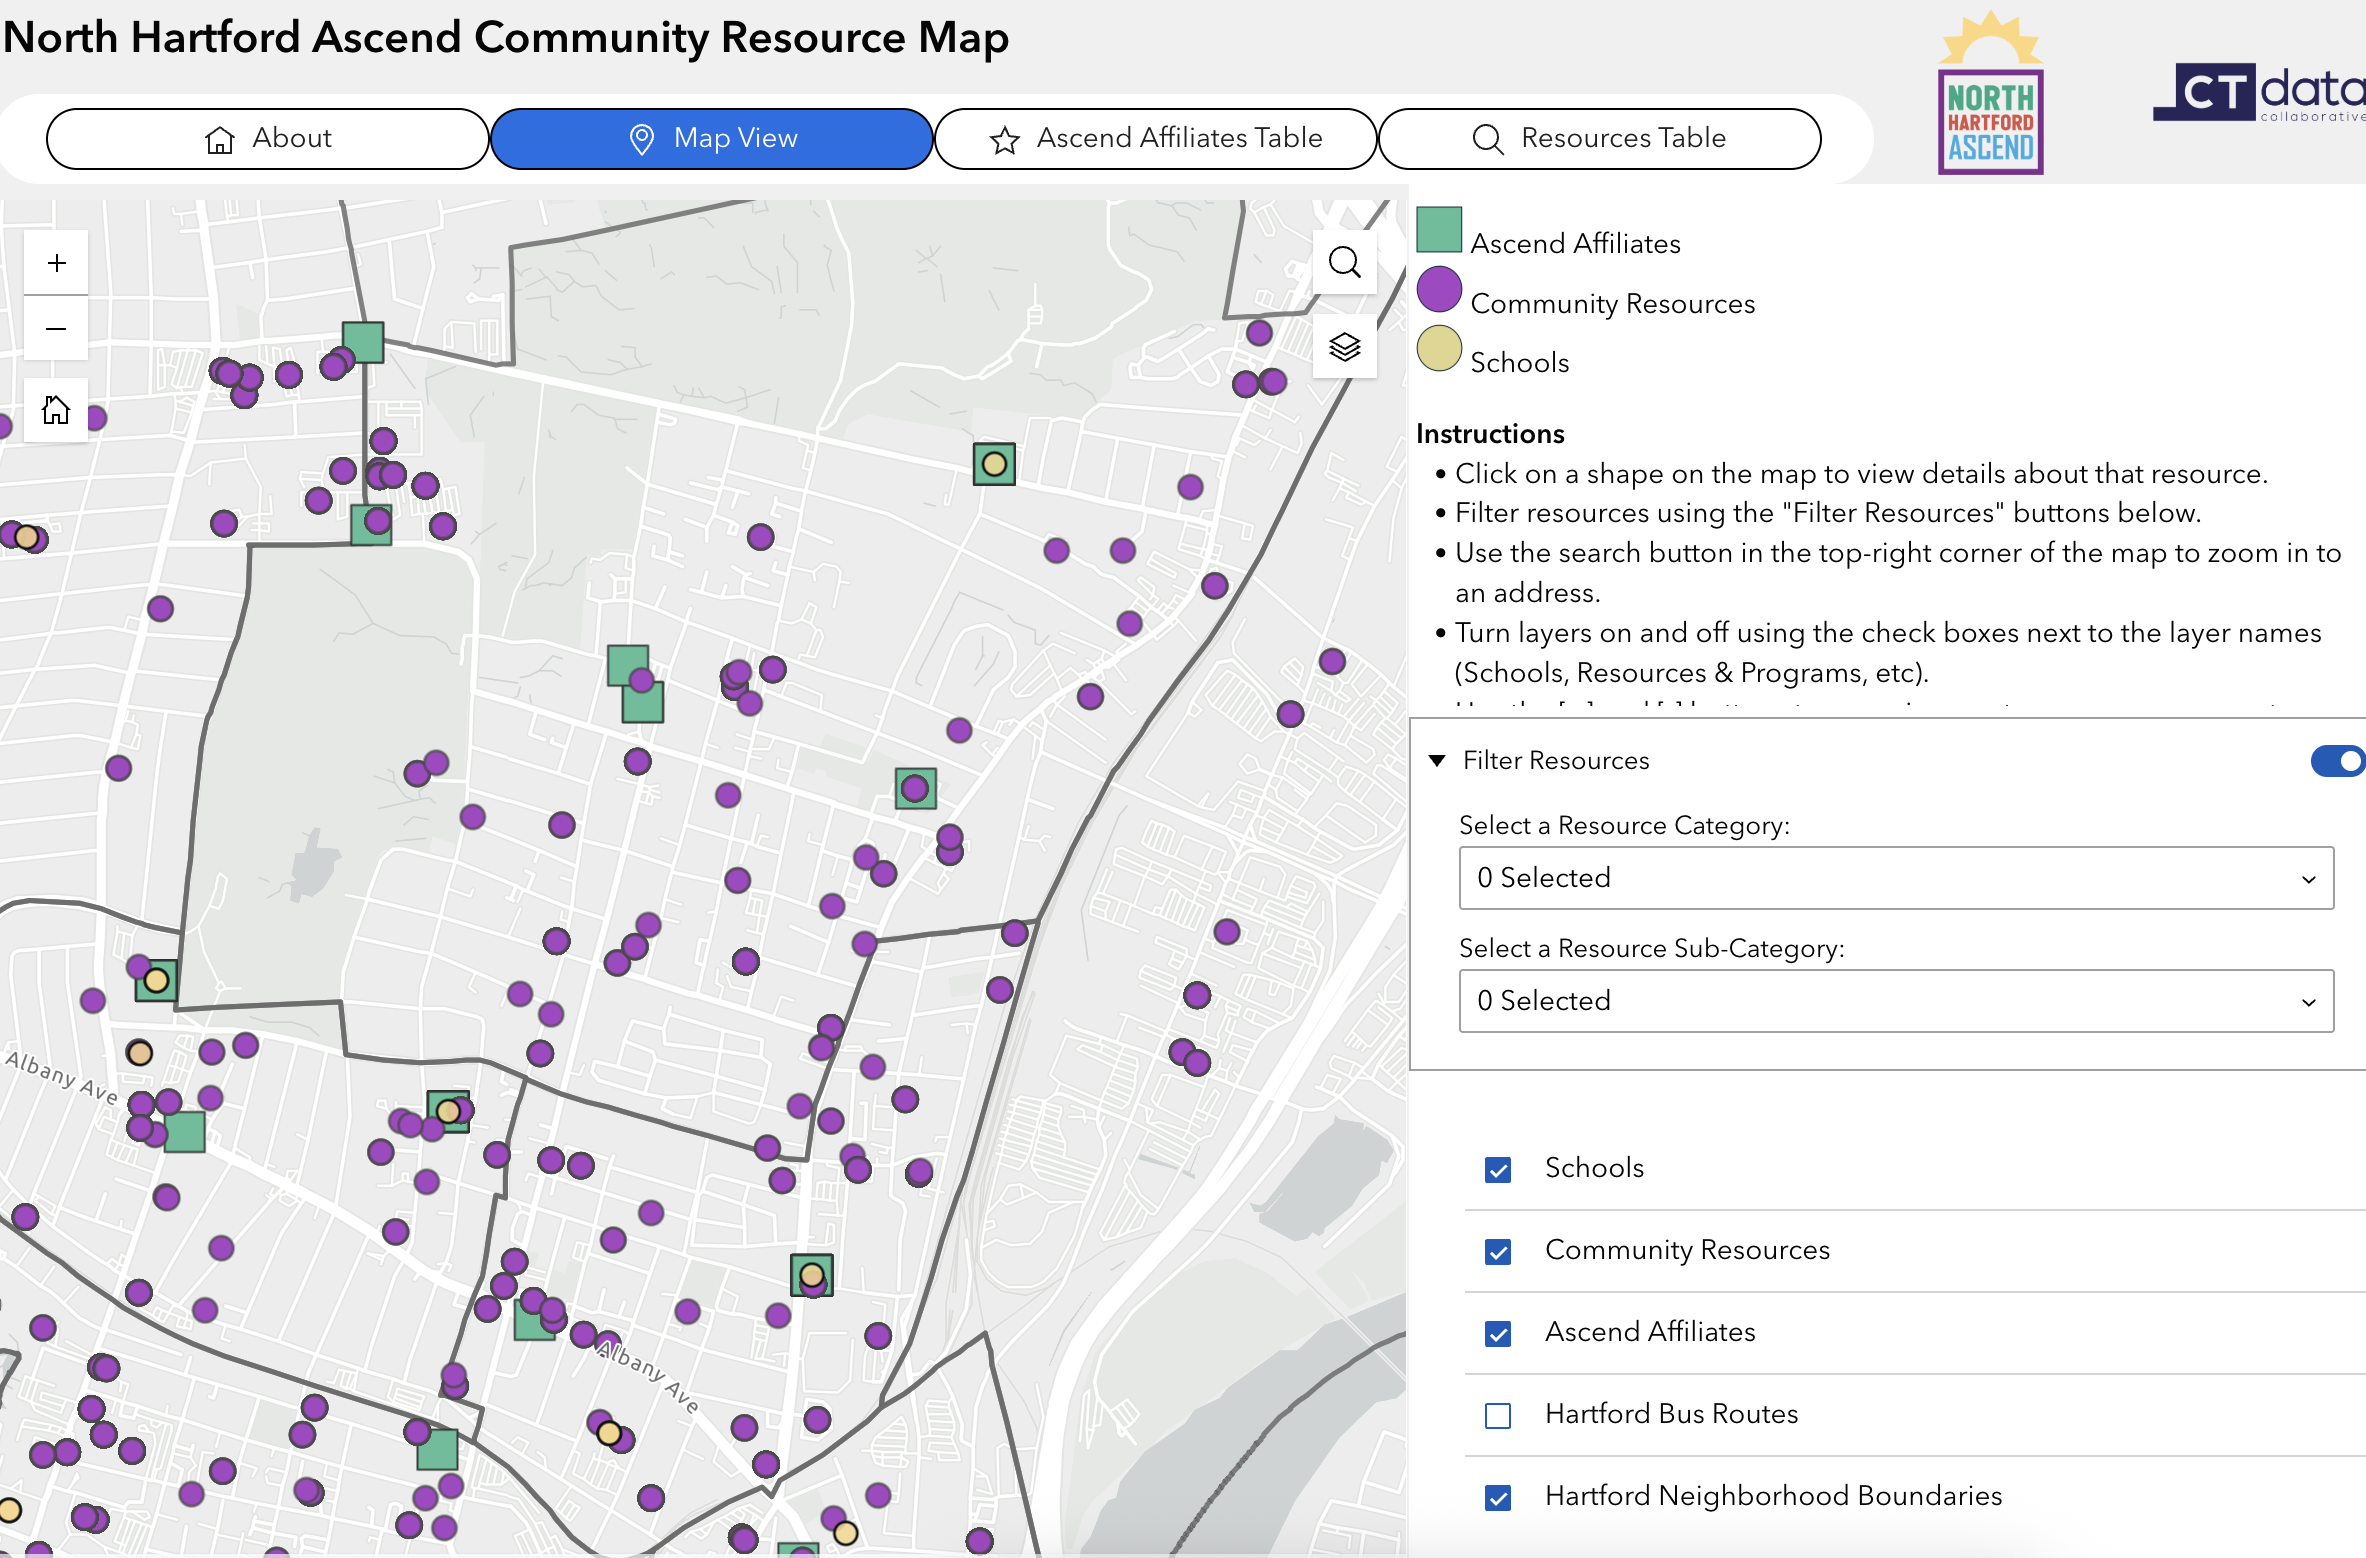
Task: Turn off the Filter Resources toggle switch
Action: (2337, 761)
